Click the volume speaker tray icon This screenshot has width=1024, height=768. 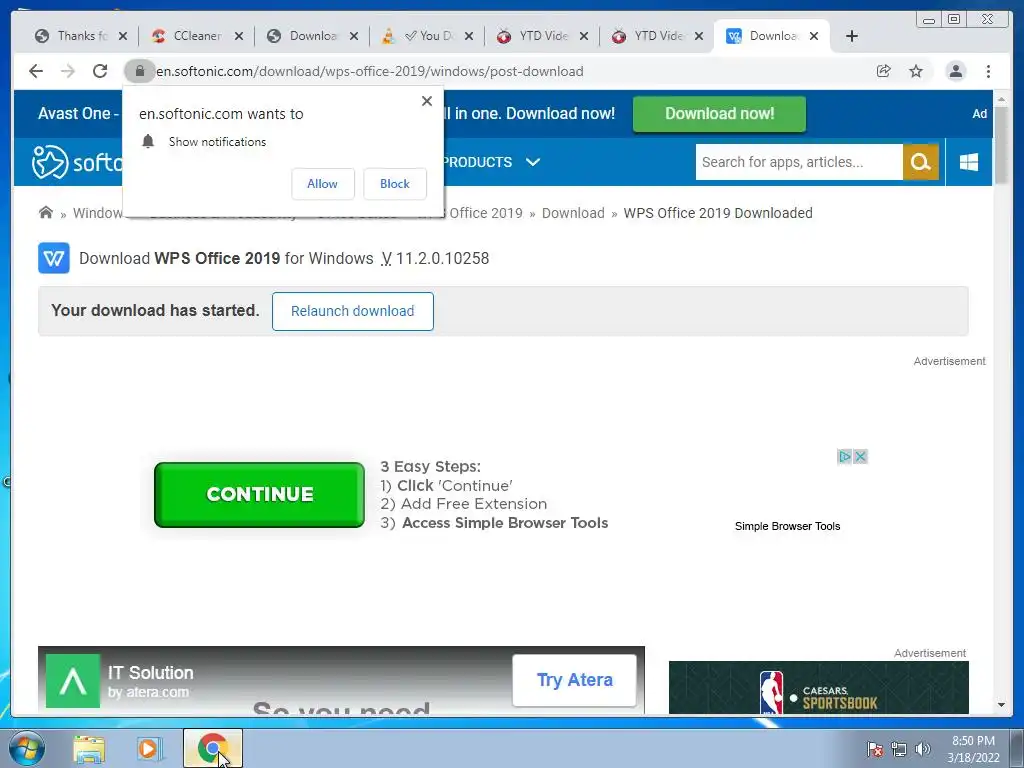pyautogui.click(x=922, y=749)
